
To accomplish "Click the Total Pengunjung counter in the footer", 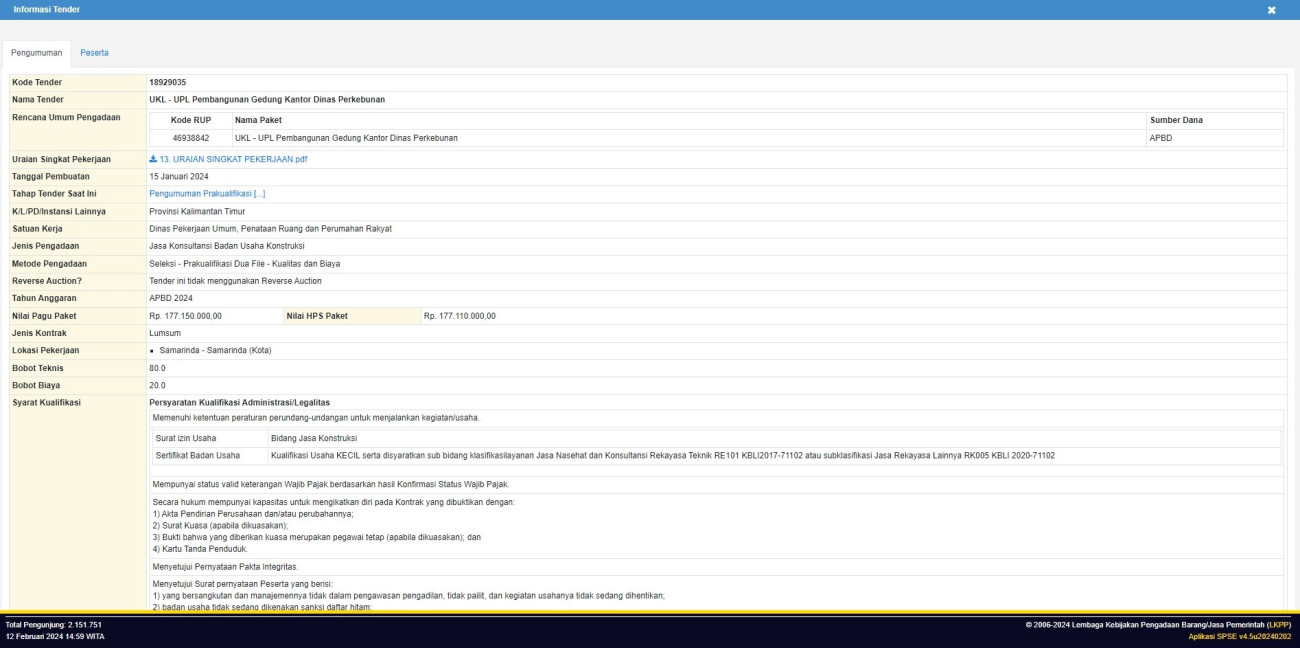I will [x=53, y=625].
